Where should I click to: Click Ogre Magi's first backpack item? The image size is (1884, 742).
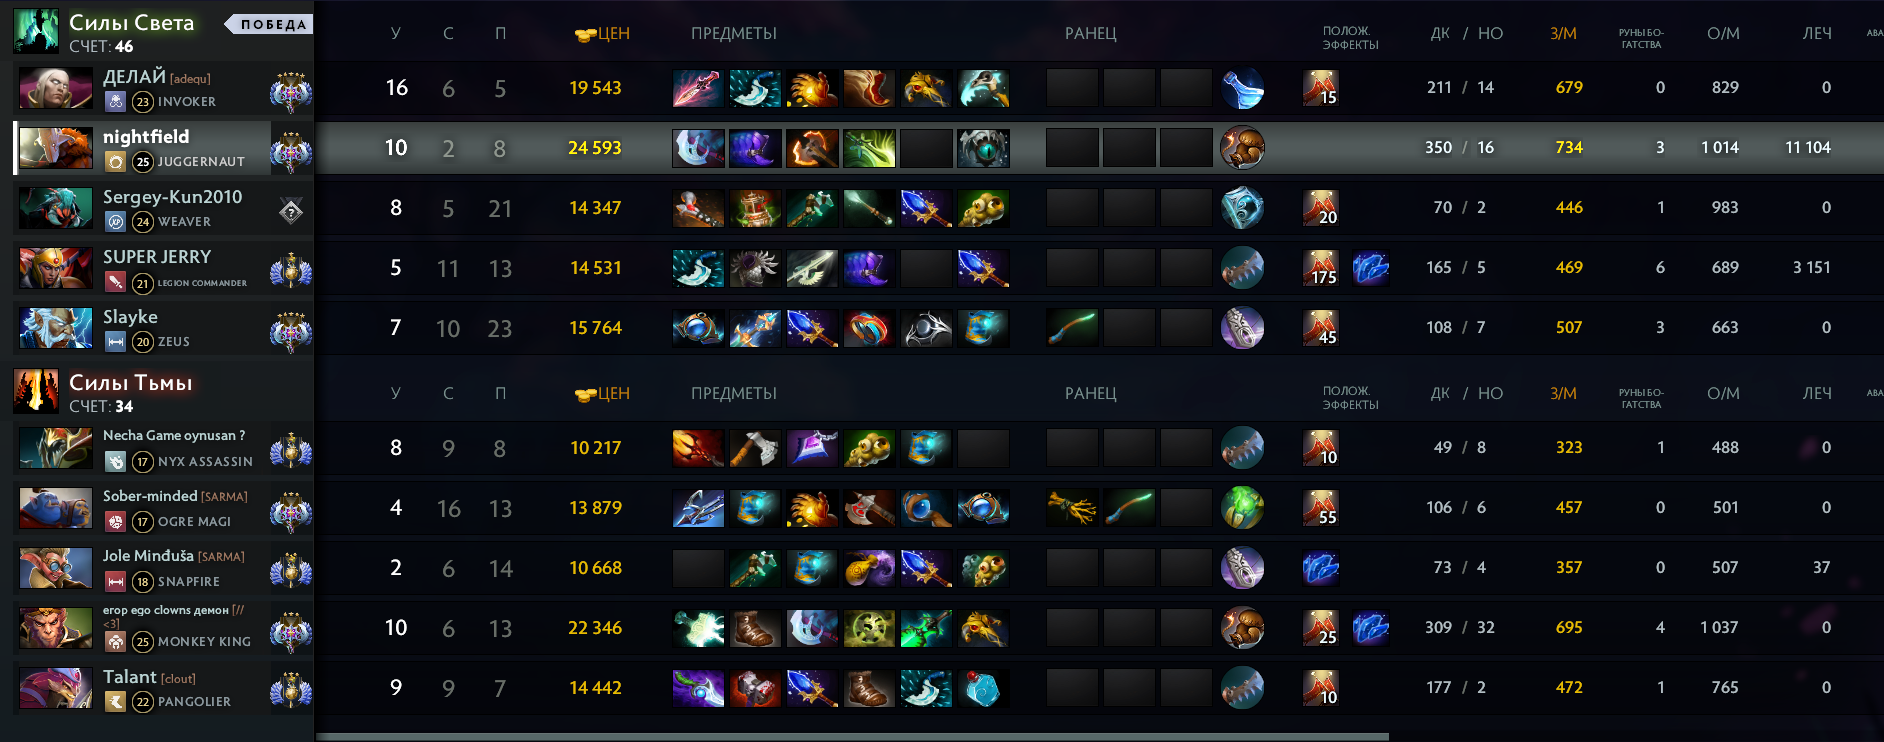click(x=1072, y=508)
